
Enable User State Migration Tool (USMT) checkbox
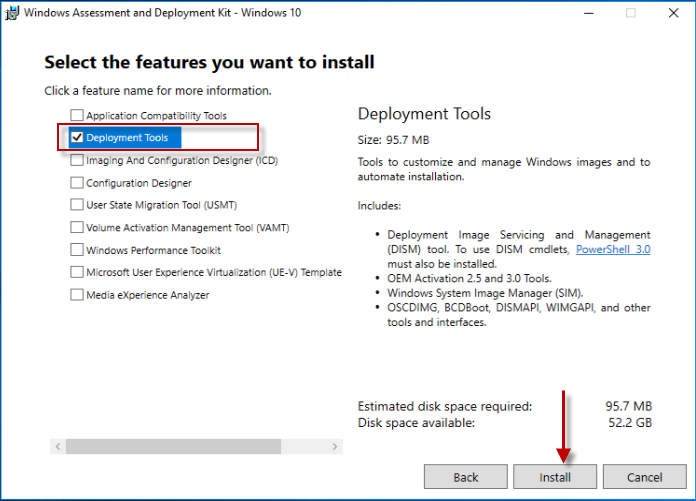[x=77, y=205]
